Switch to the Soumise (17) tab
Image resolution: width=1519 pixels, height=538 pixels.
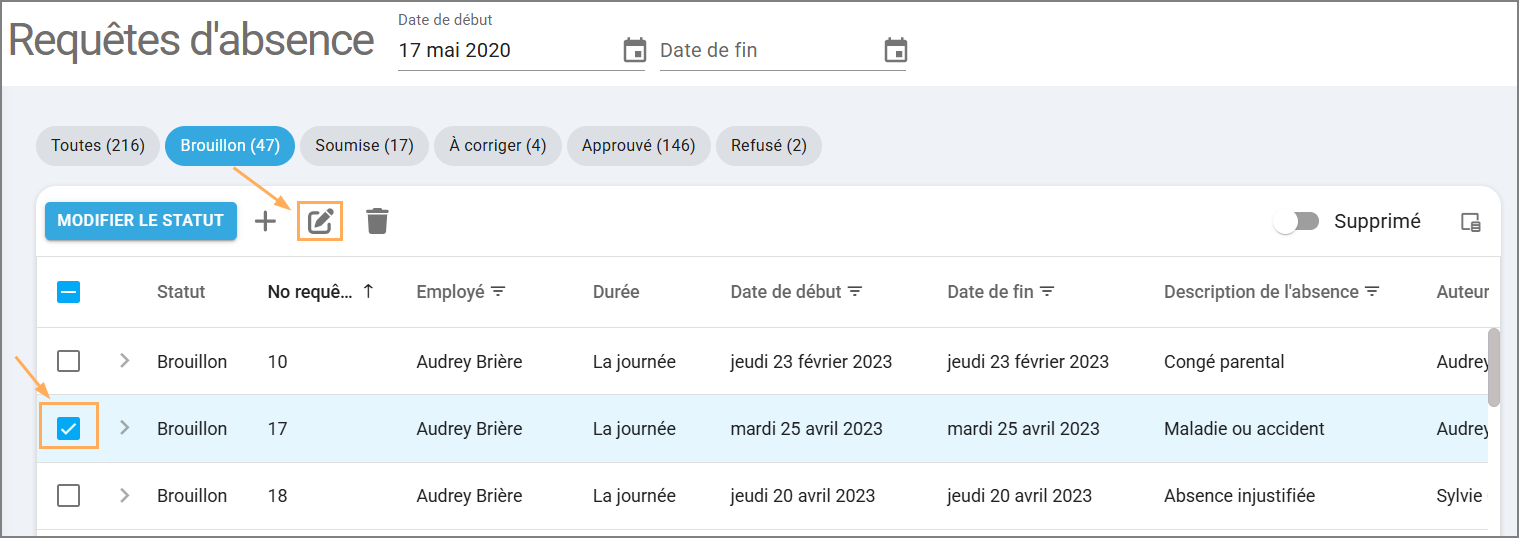364,146
